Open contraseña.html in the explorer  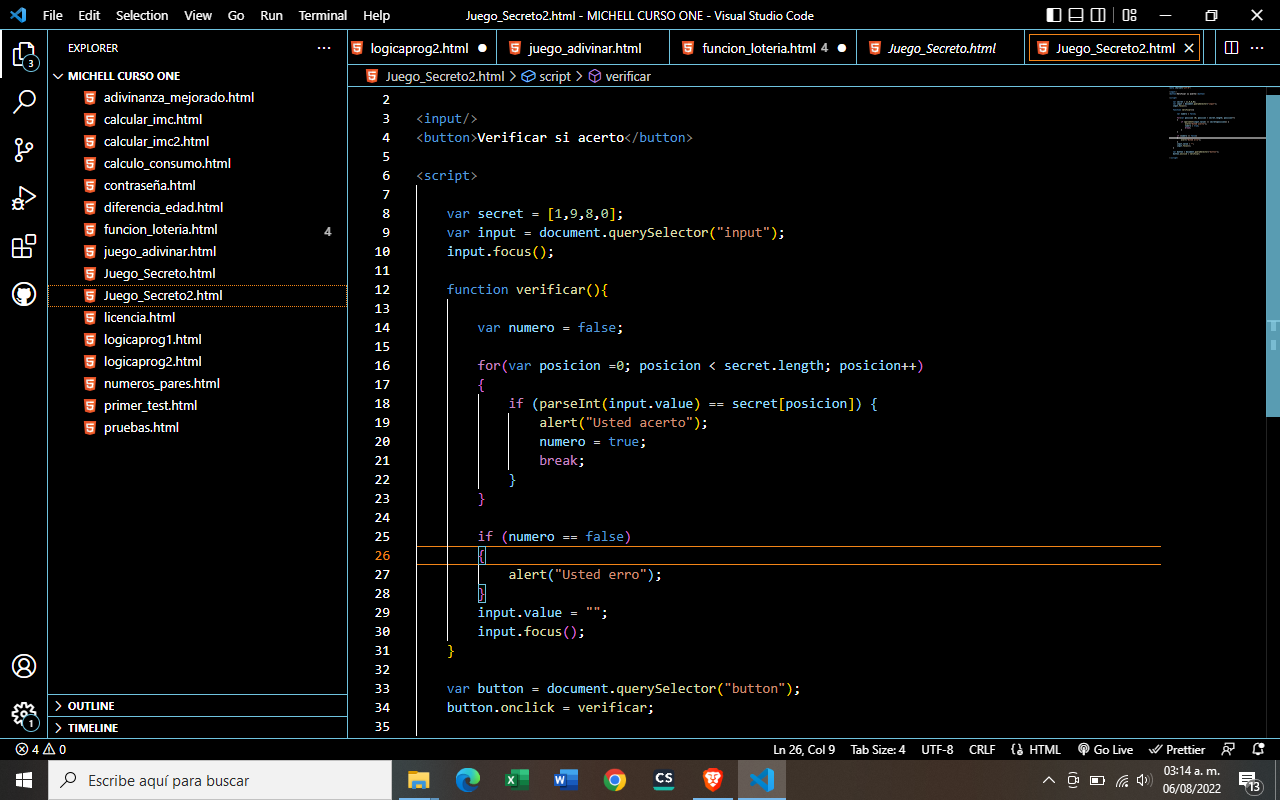pyautogui.click(x=197, y=186)
